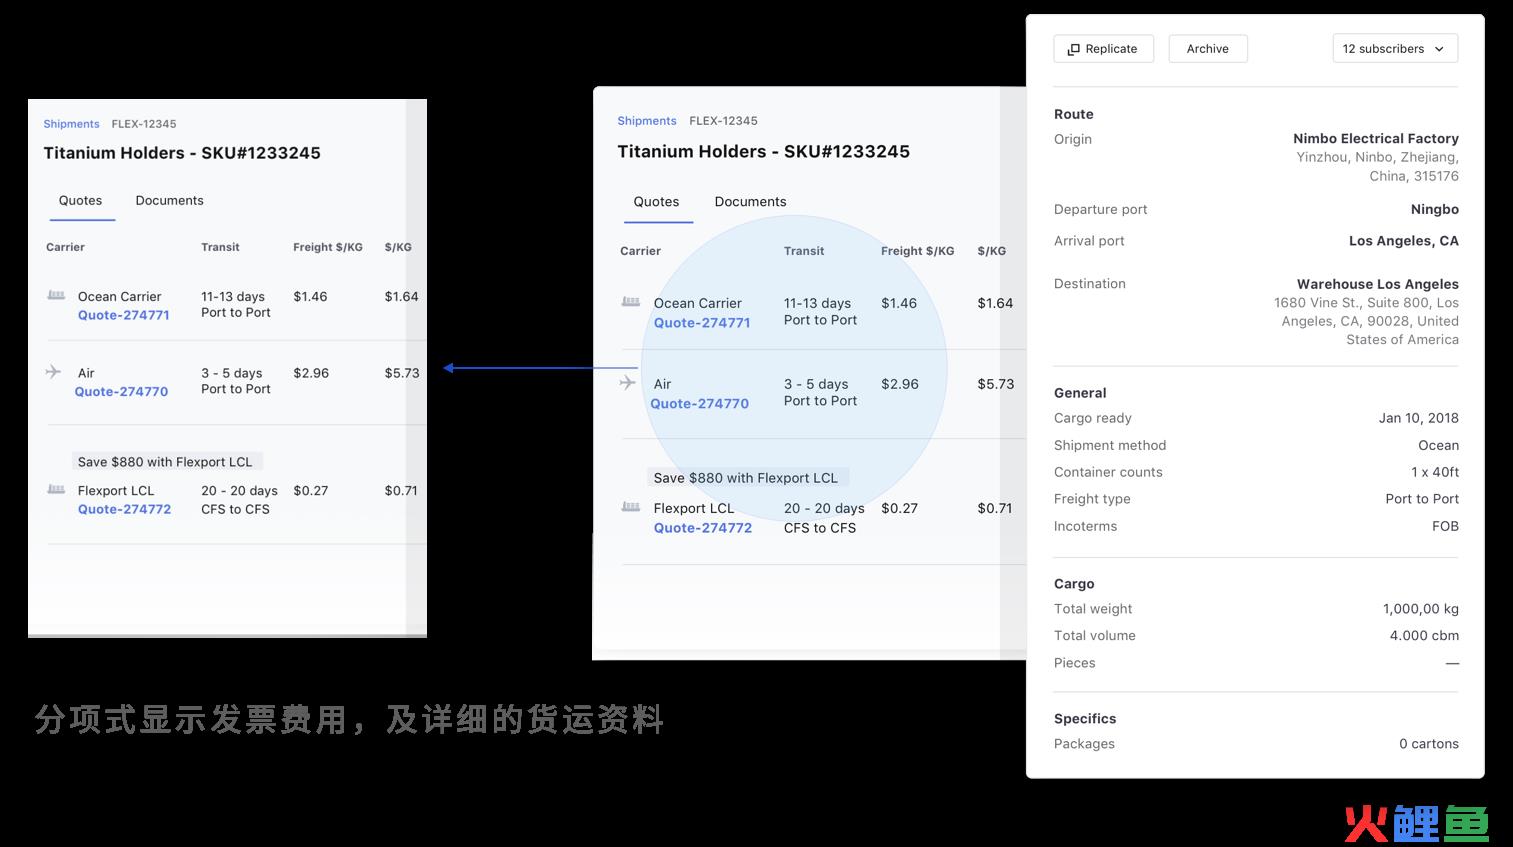
Task: Click the $0.27 freight value in the middle window
Action: click(899, 508)
